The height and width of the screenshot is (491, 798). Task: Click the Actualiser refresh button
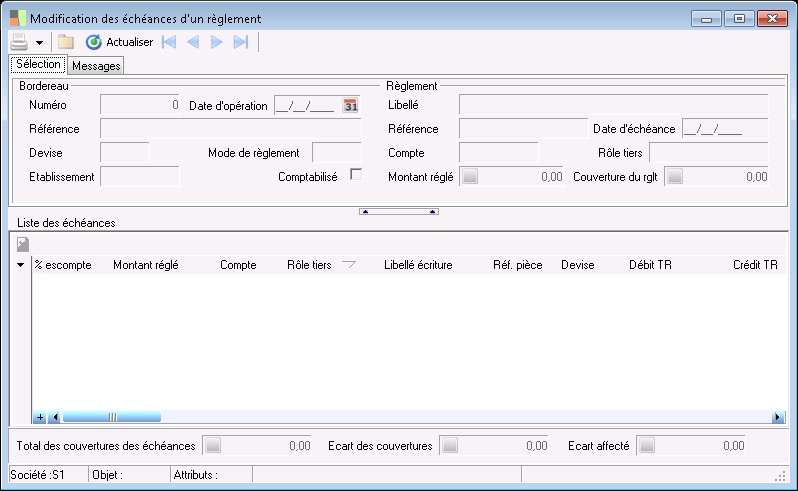[x=120, y=42]
